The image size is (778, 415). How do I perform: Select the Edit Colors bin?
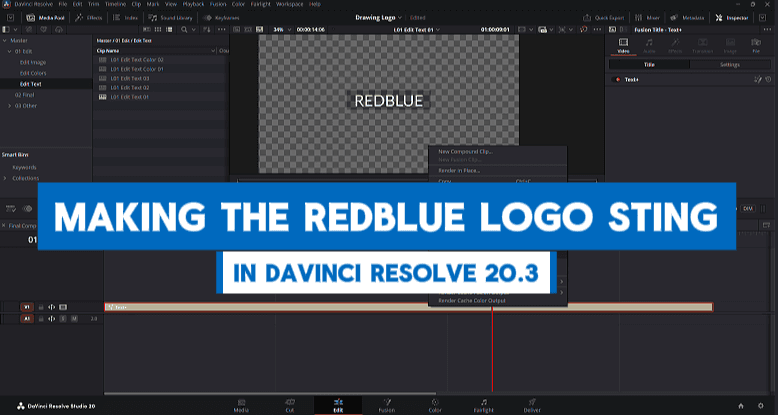pos(33,73)
